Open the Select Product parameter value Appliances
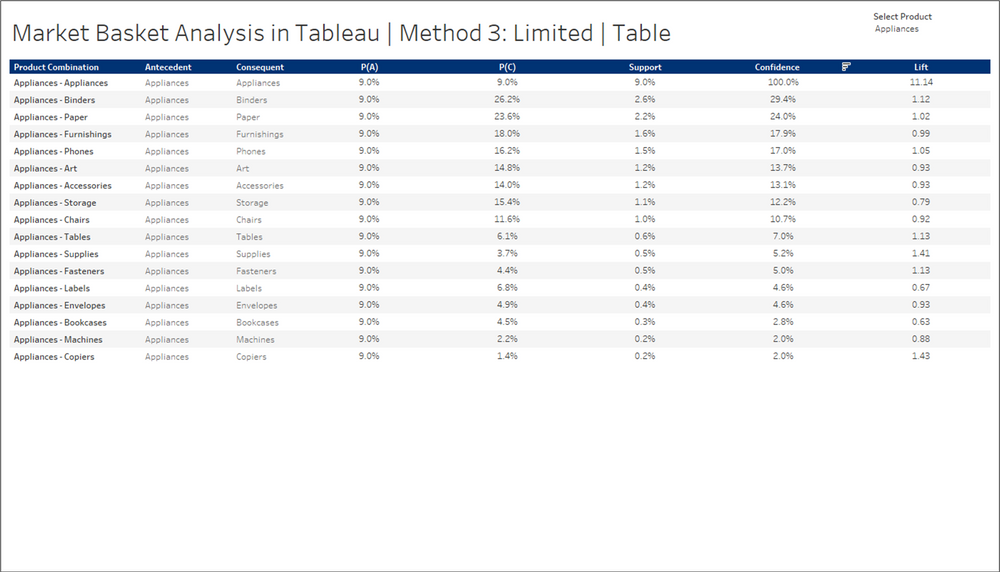 pyautogui.click(x=896, y=29)
